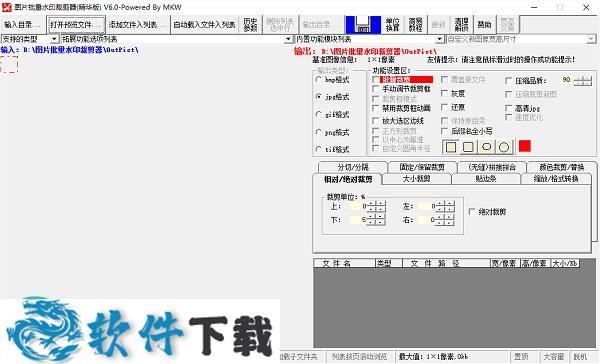Click the 左 crop value stepper

(x=445, y=207)
